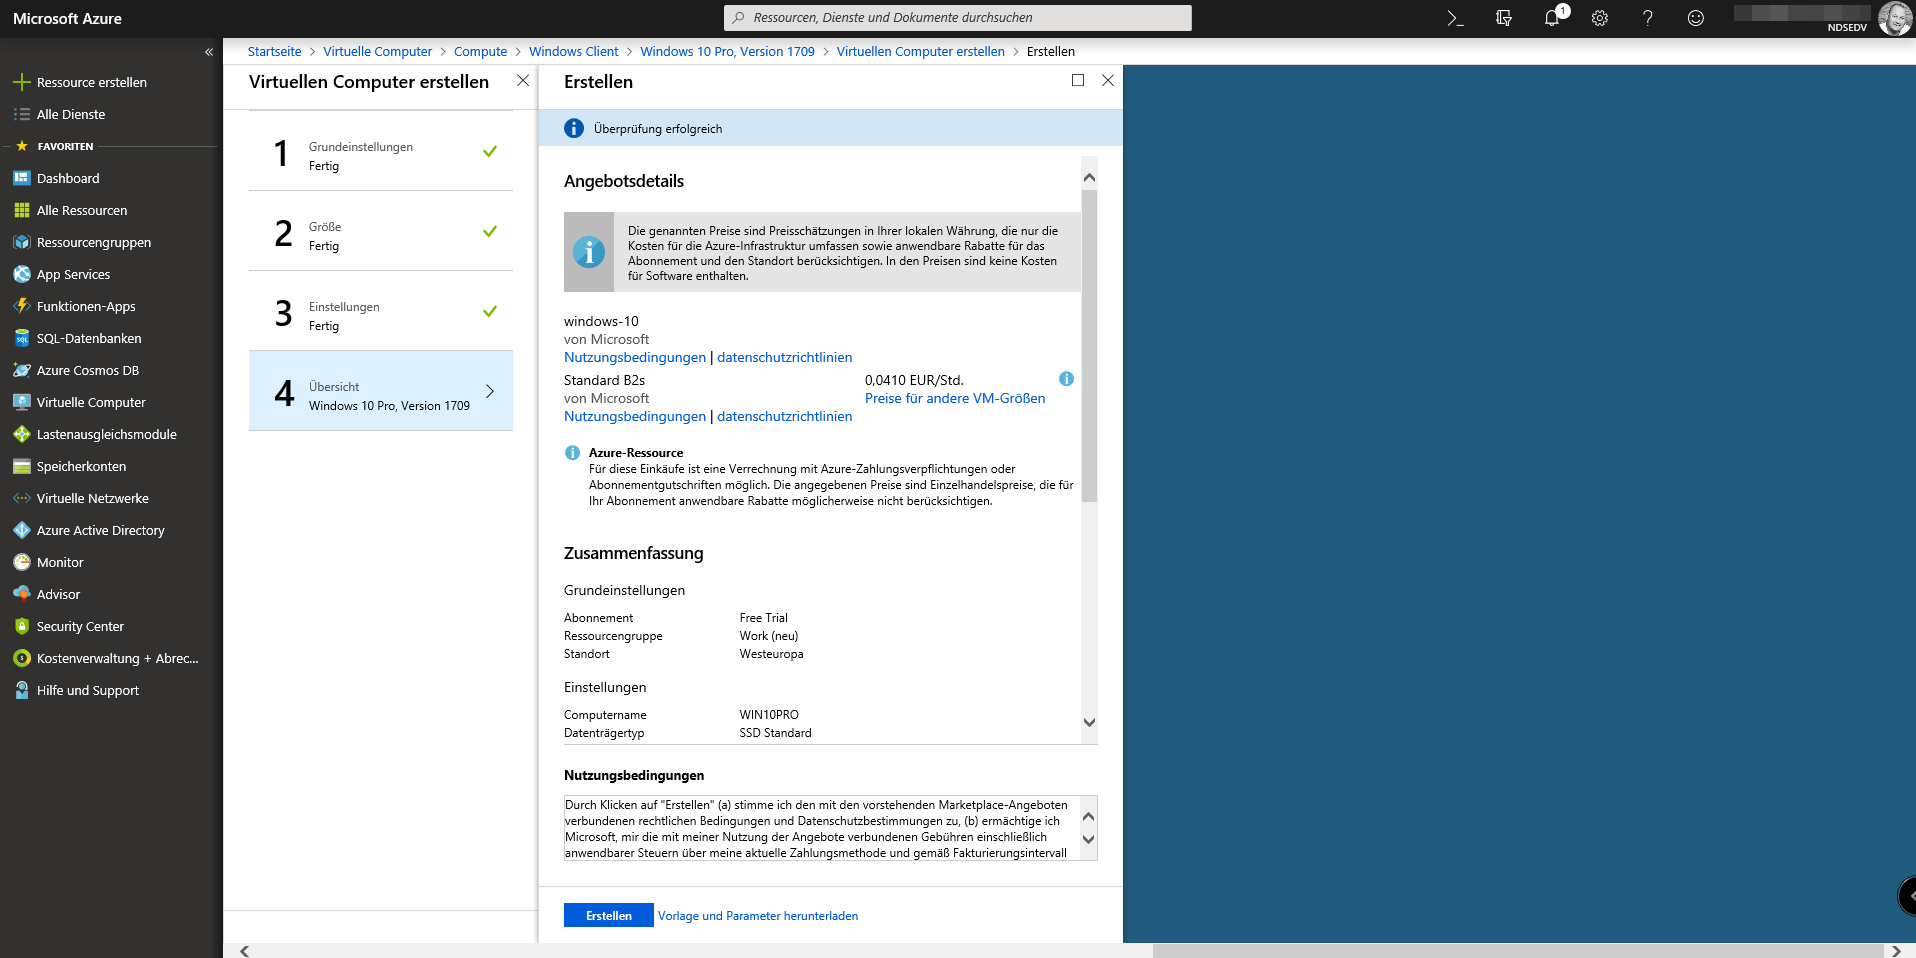This screenshot has width=1916, height=958.
Task: Open Azure Cosmos DB from the sidebar
Action: tap(87, 370)
